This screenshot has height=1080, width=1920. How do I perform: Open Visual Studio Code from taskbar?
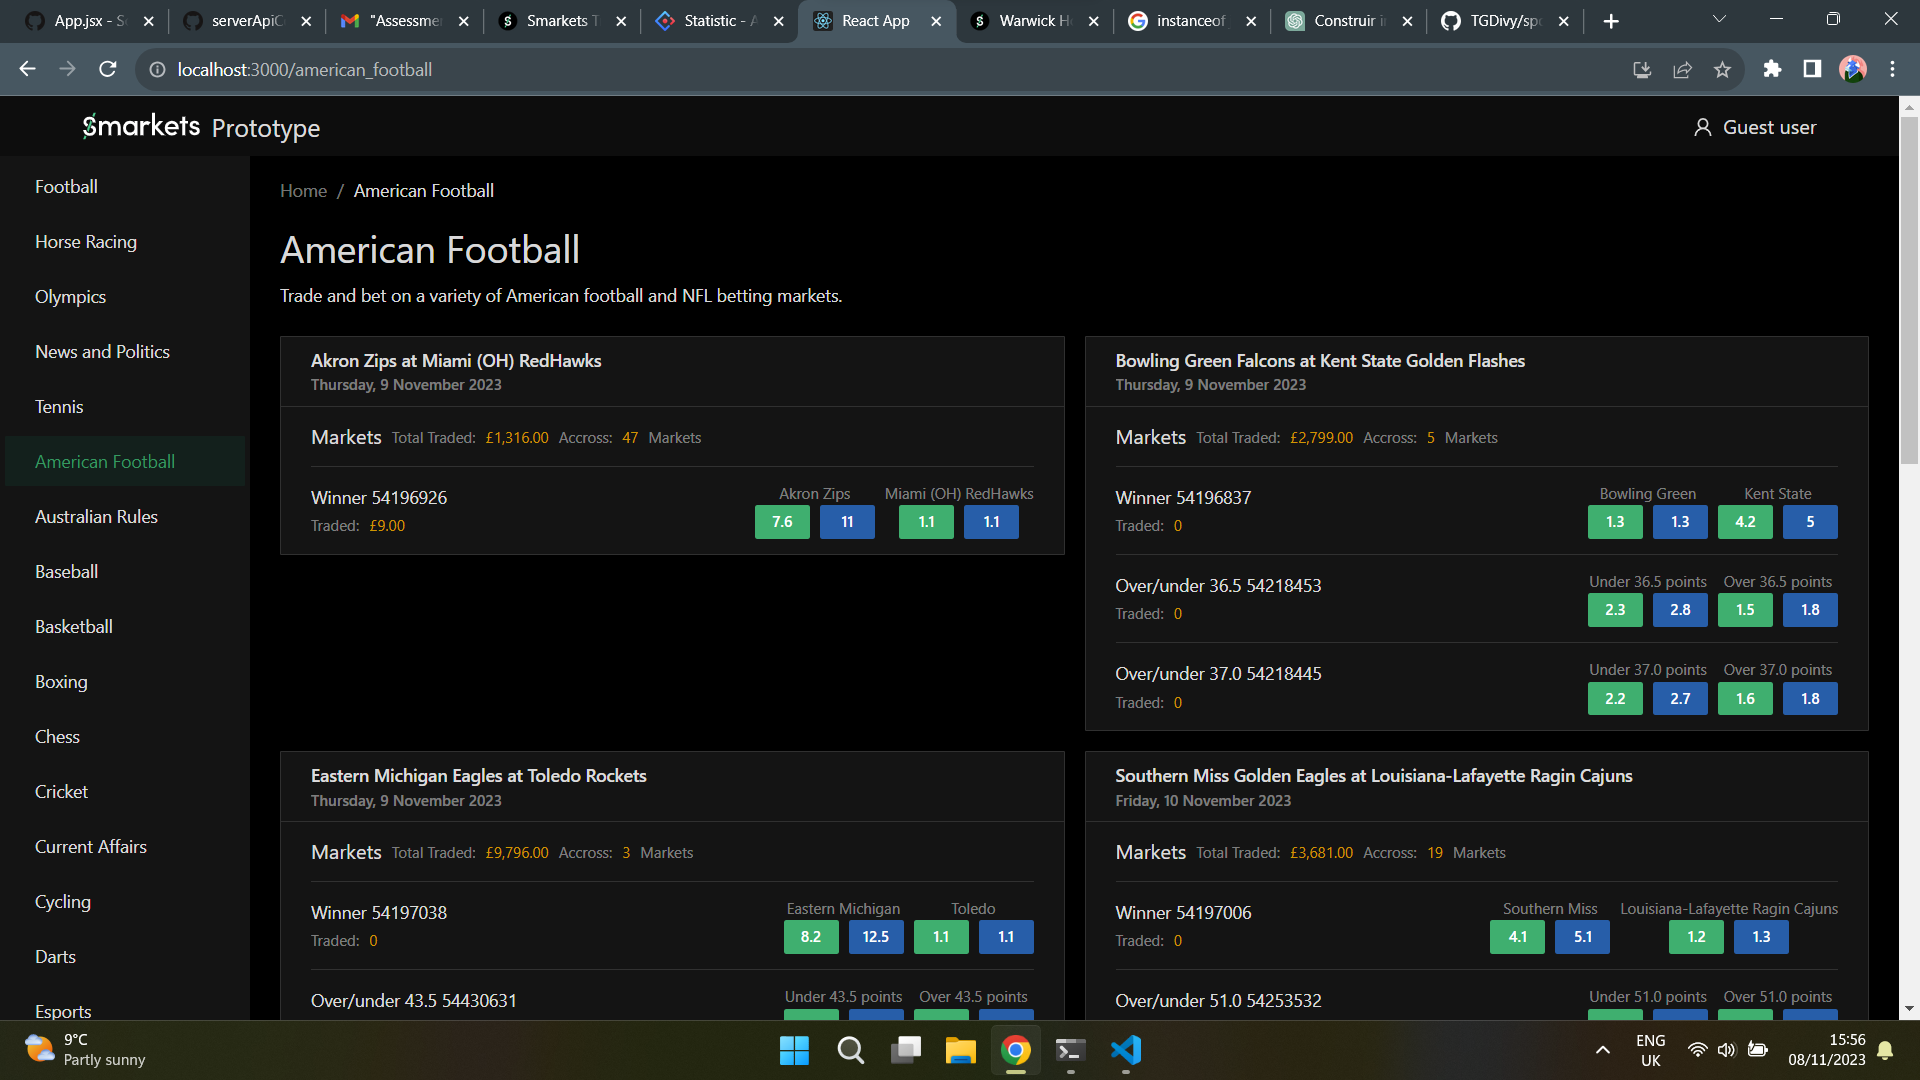coord(1126,1050)
